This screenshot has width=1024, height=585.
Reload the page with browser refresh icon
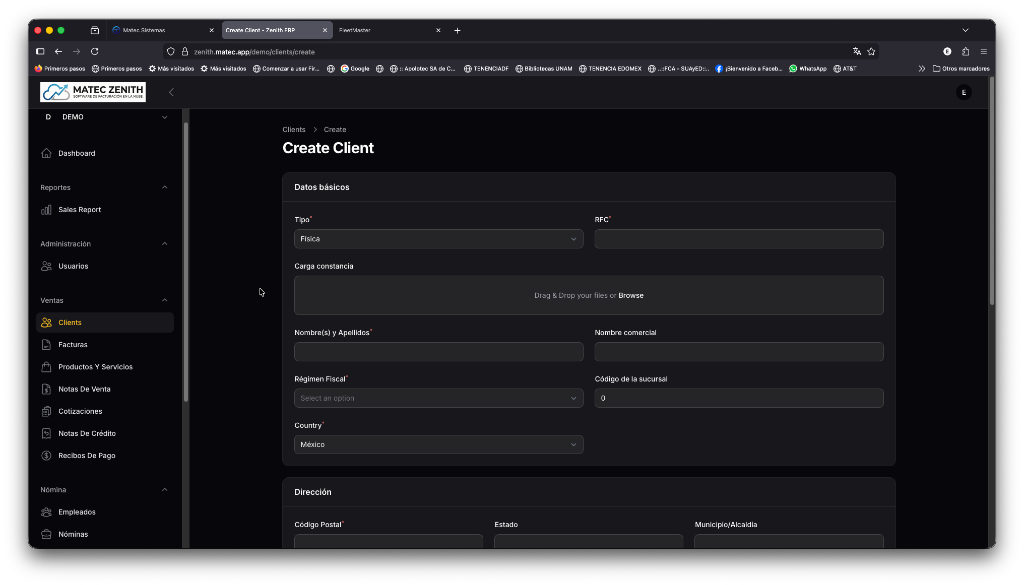point(95,51)
